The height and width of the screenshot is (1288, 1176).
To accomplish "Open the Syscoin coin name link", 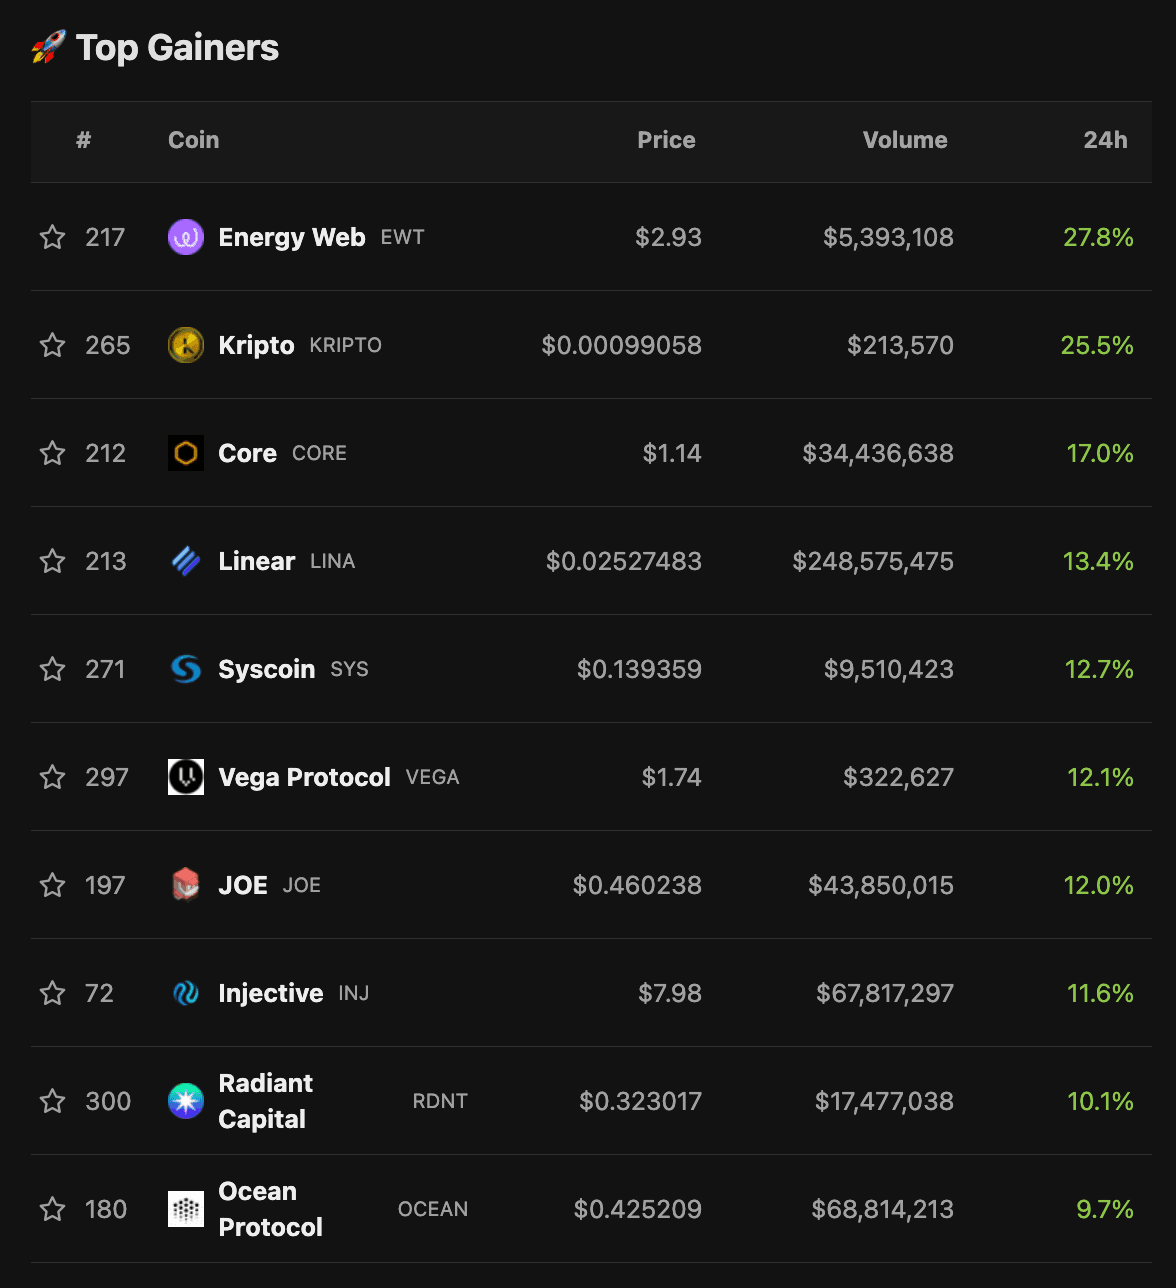I will pyautogui.click(x=266, y=669).
